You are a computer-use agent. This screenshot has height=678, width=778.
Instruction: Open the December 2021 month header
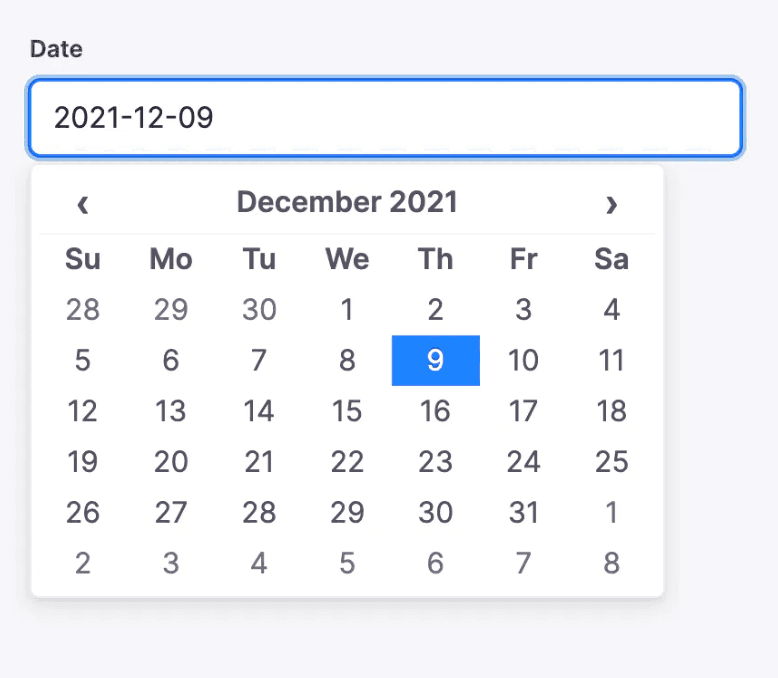click(x=347, y=202)
